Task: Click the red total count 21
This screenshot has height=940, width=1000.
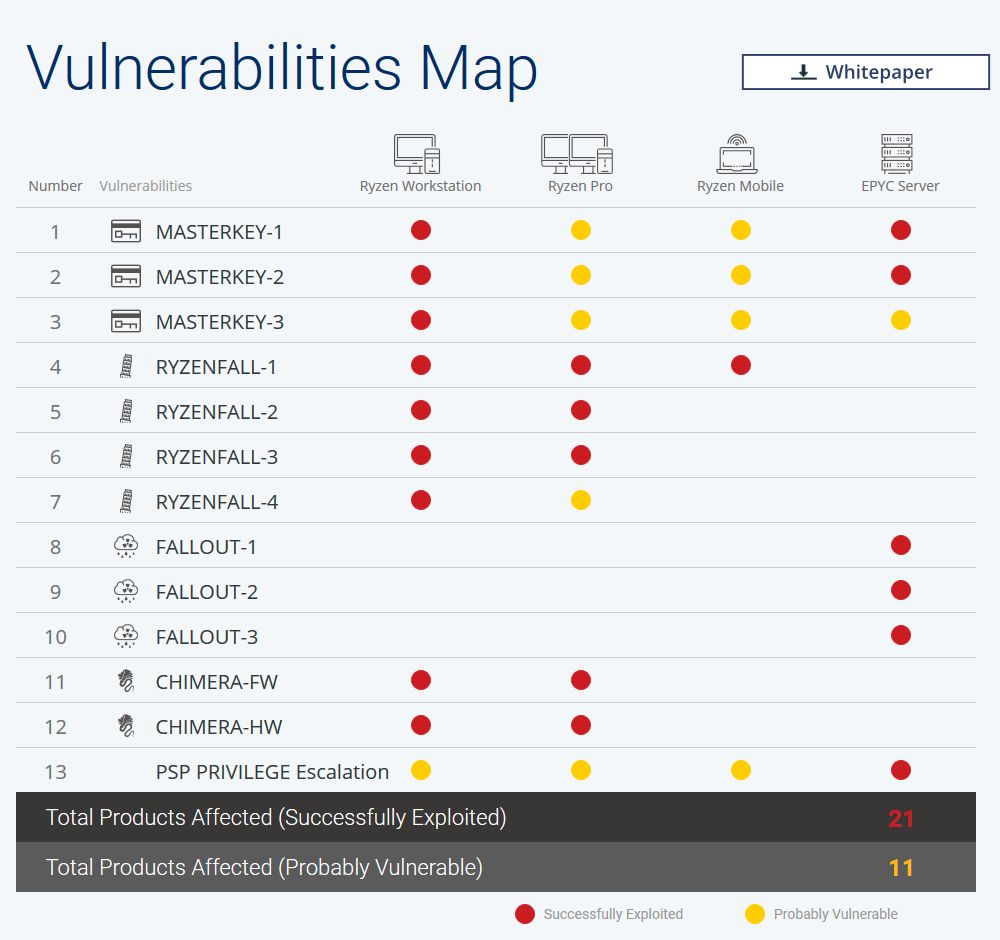Action: tap(901, 819)
